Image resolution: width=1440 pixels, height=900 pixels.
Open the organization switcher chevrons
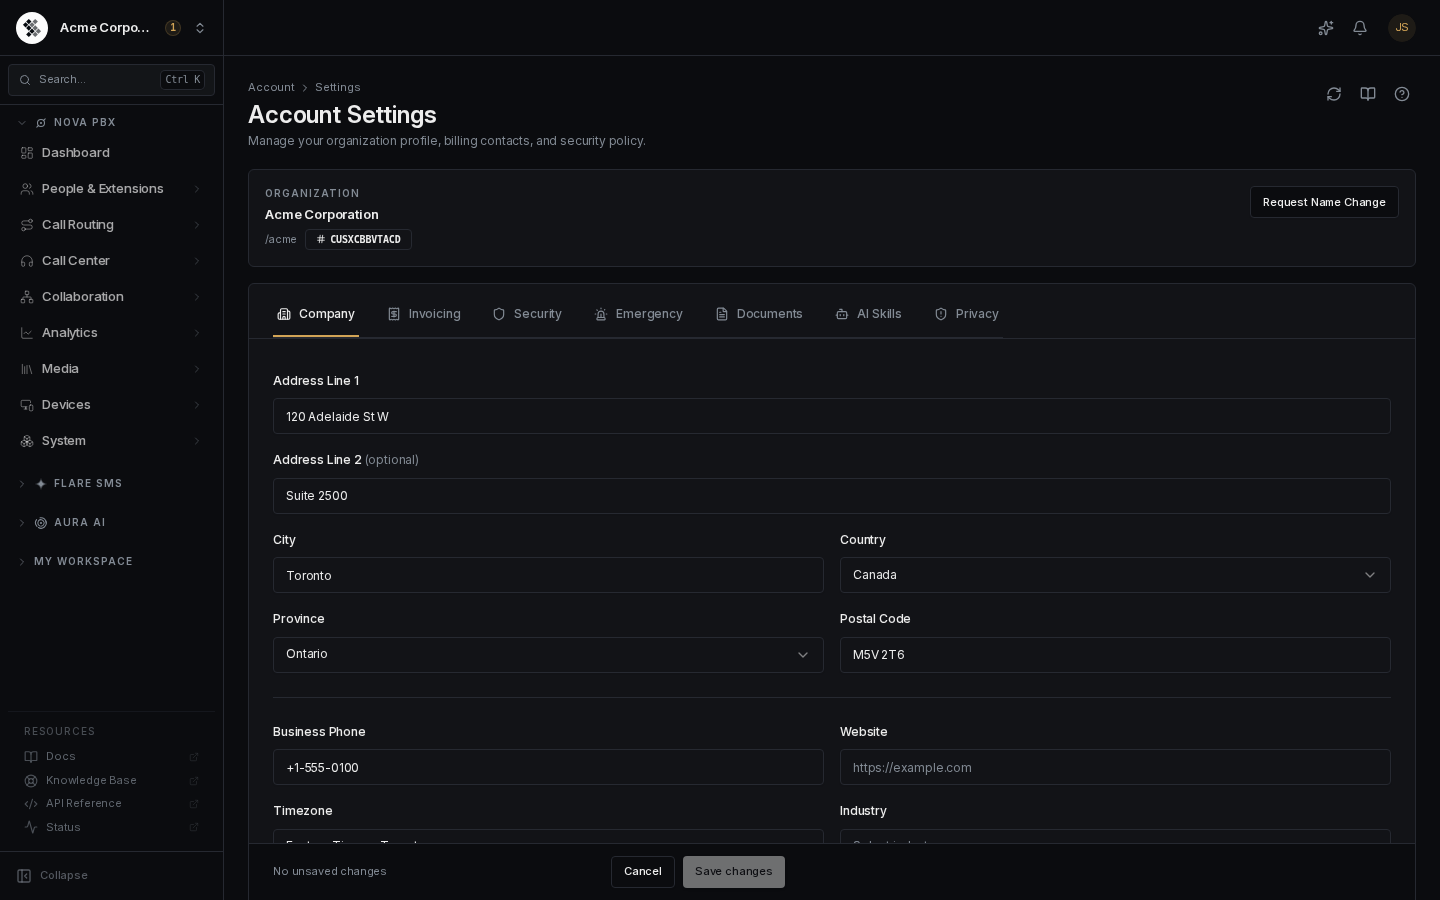[200, 28]
